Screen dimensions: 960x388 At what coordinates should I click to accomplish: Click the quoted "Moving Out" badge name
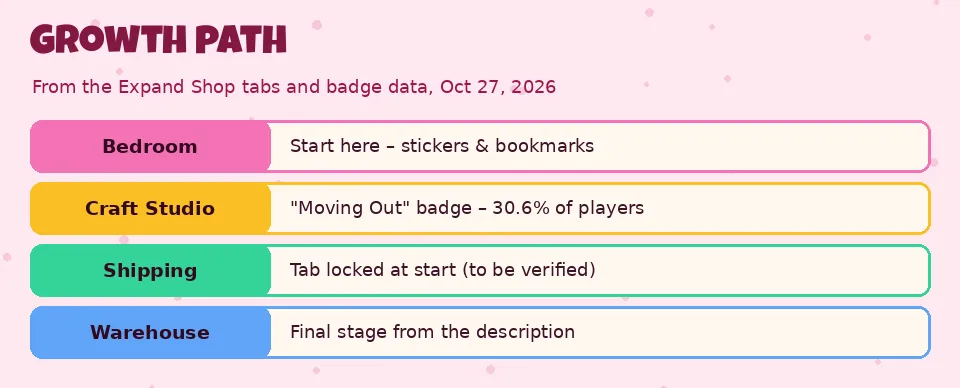click(x=349, y=208)
